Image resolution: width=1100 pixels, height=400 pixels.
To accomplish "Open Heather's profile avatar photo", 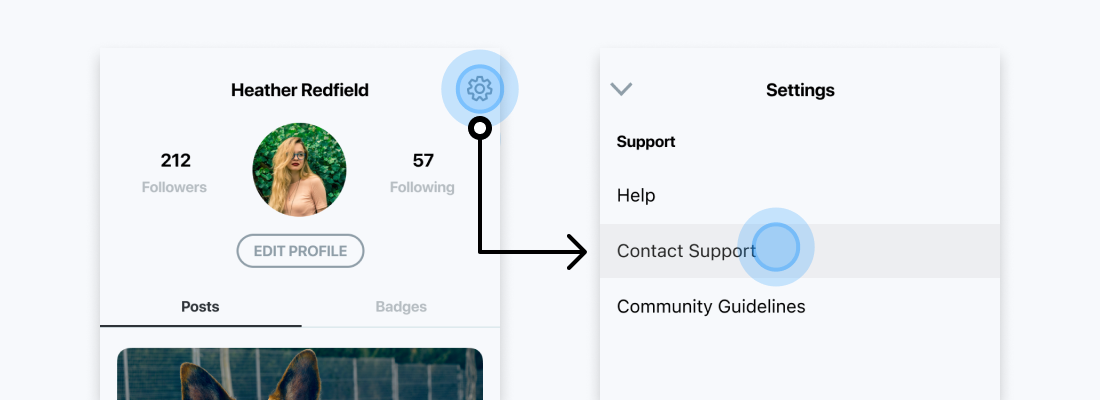I will 300,169.
